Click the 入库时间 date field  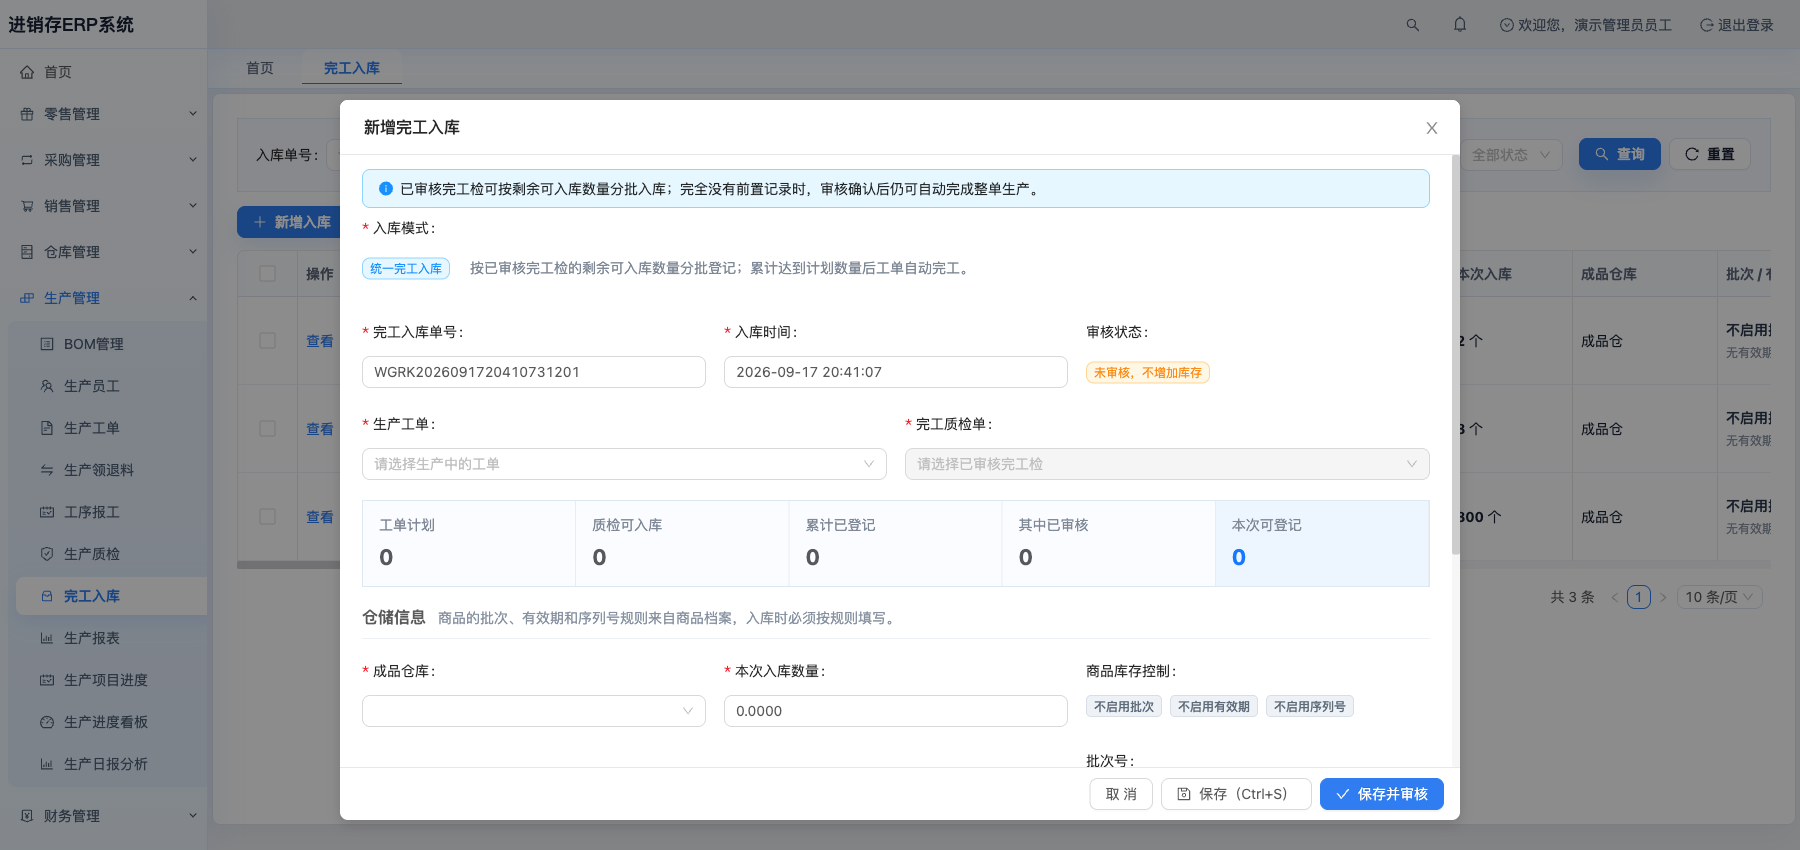[896, 372]
